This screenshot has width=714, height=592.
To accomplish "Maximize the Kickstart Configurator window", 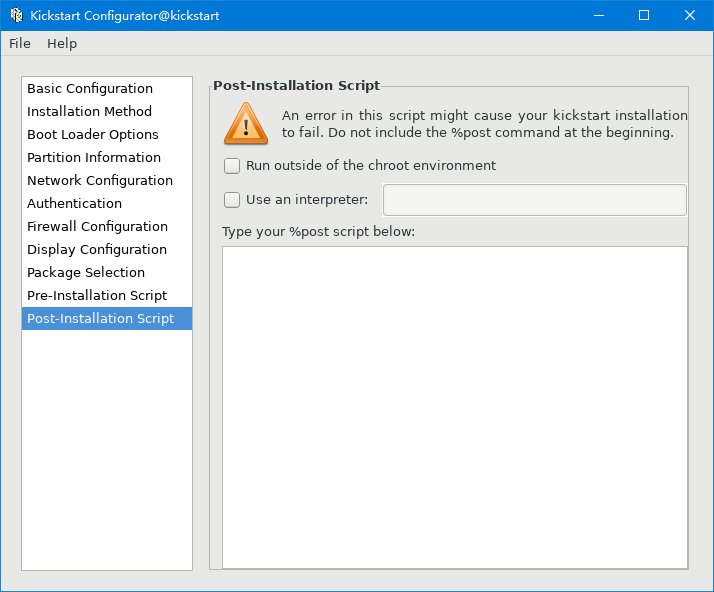I will click(644, 15).
